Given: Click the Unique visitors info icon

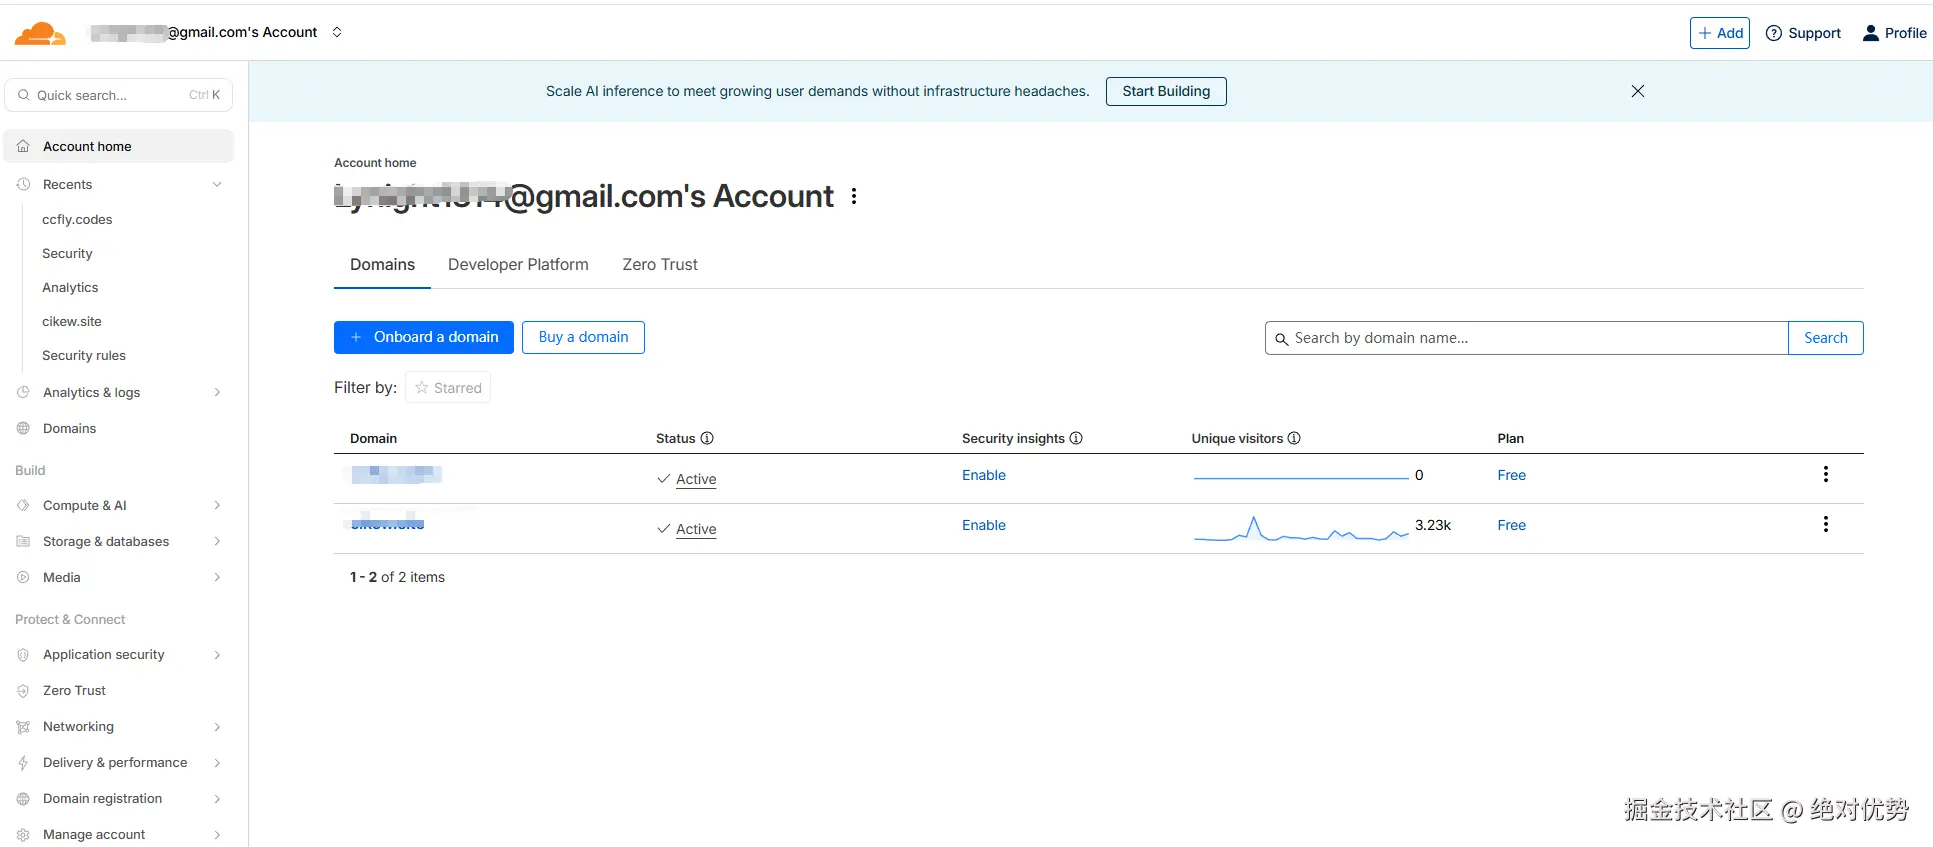Looking at the screenshot, I should pos(1294,439).
